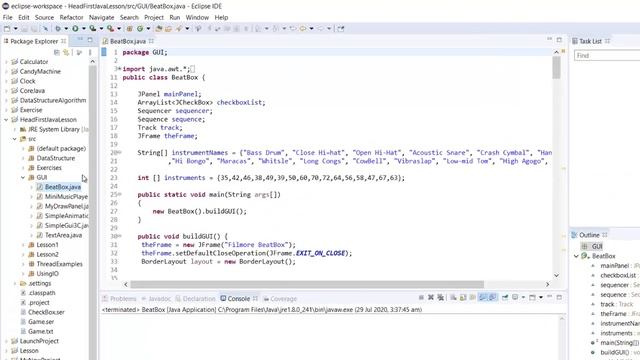Toggle Word Wrap in Console
This screenshot has width=640, height=360.
(472, 298)
